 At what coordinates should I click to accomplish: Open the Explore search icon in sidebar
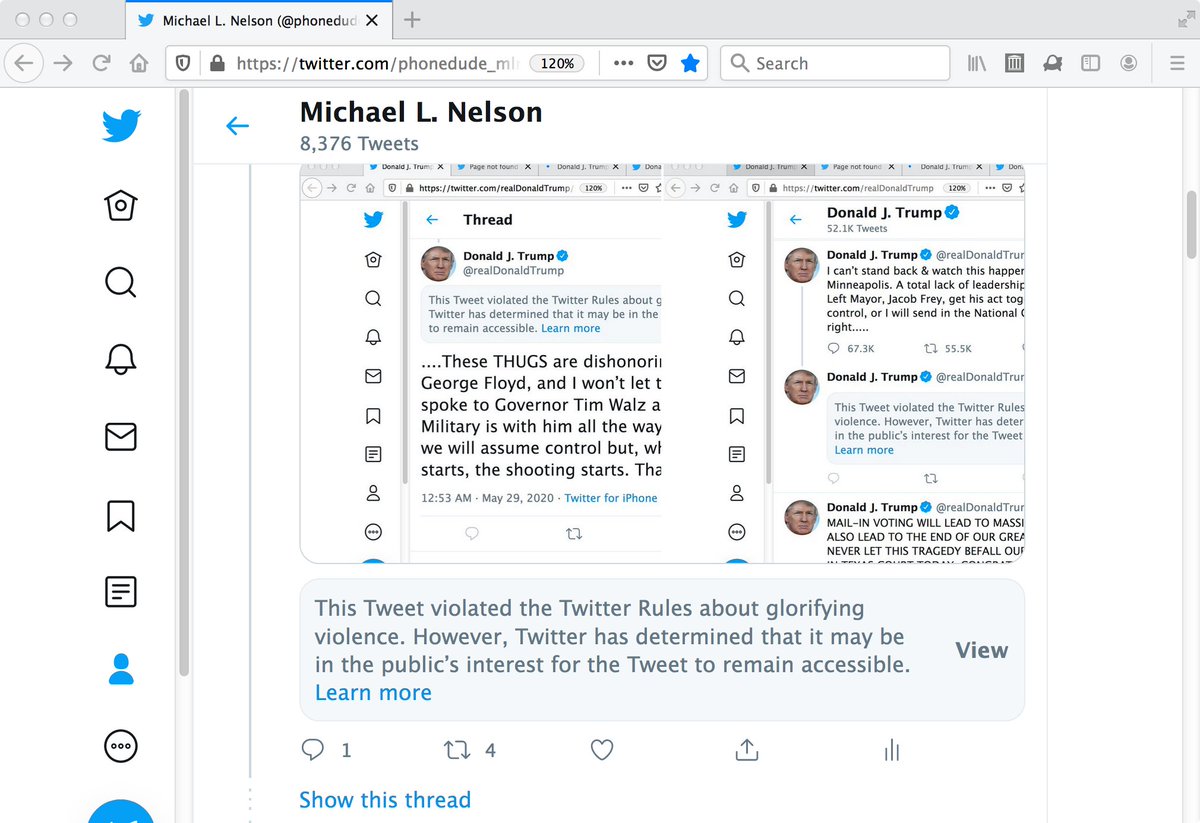[120, 281]
